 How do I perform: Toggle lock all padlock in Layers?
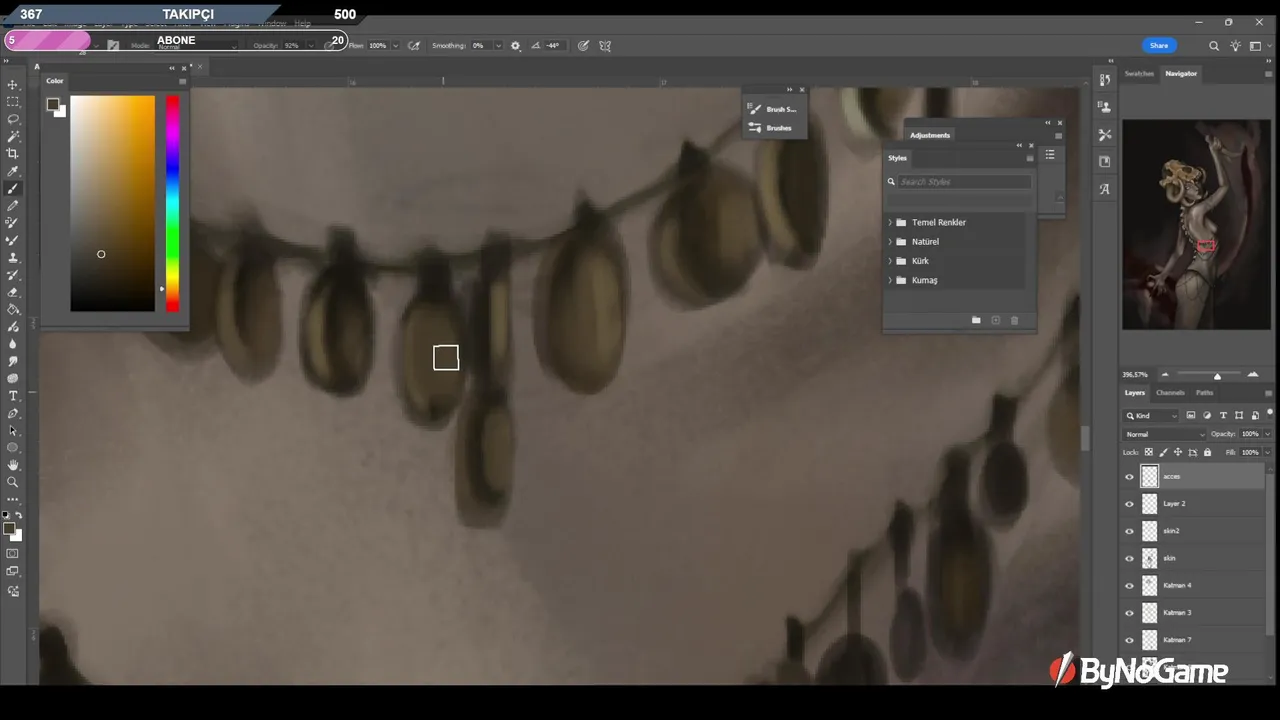pyautogui.click(x=1207, y=452)
